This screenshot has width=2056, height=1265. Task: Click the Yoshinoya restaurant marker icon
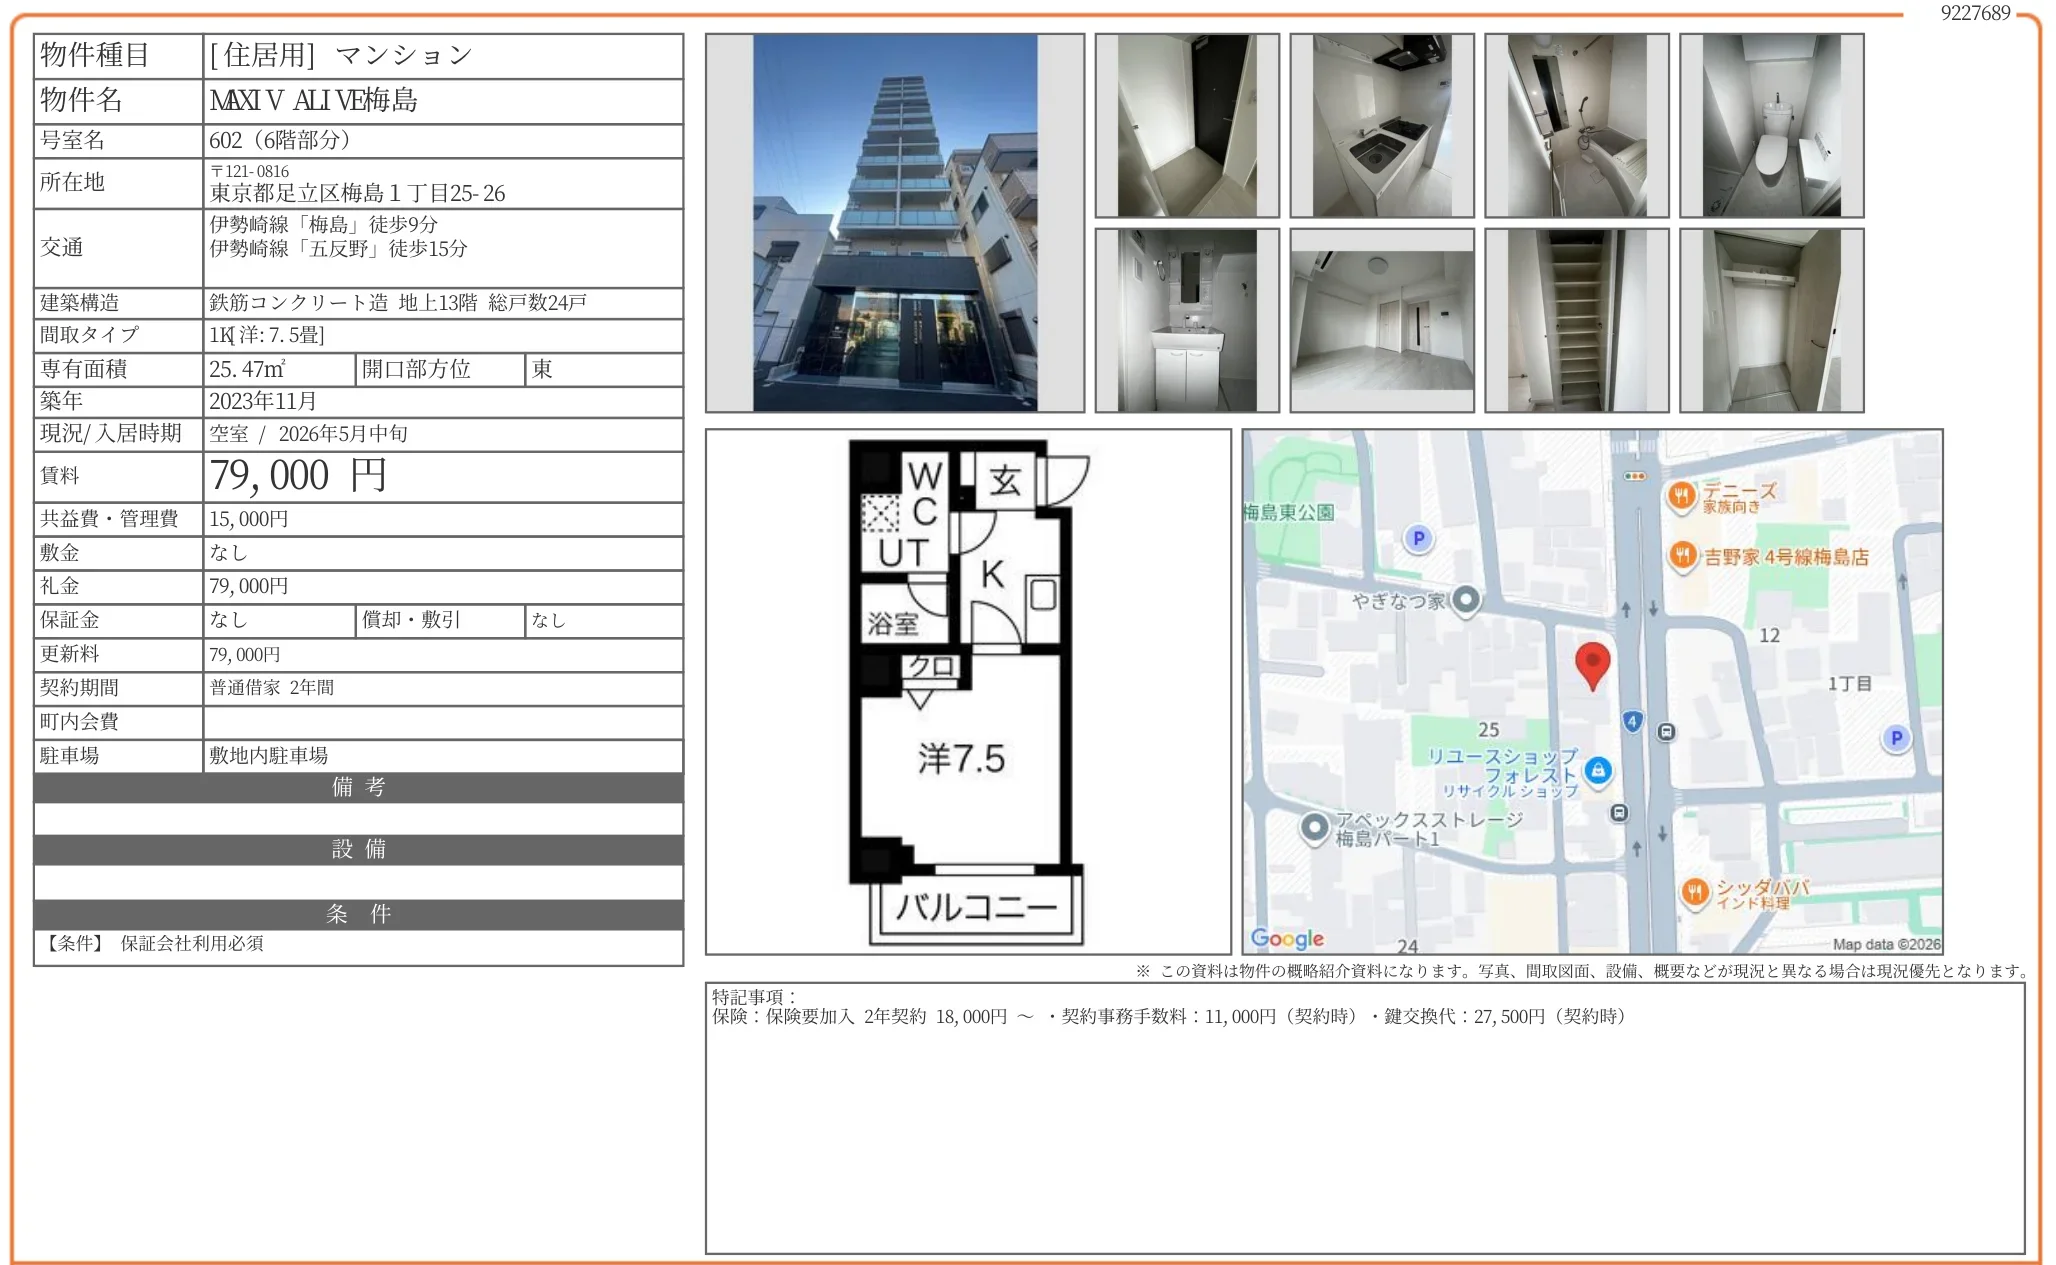click(1683, 555)
